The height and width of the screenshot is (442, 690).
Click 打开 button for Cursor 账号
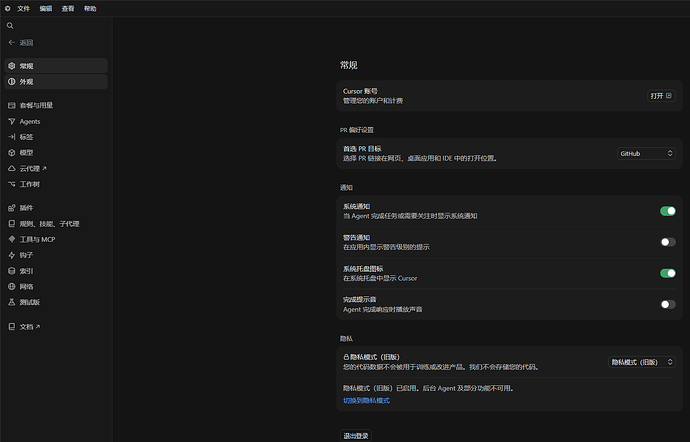pos(661,96)
